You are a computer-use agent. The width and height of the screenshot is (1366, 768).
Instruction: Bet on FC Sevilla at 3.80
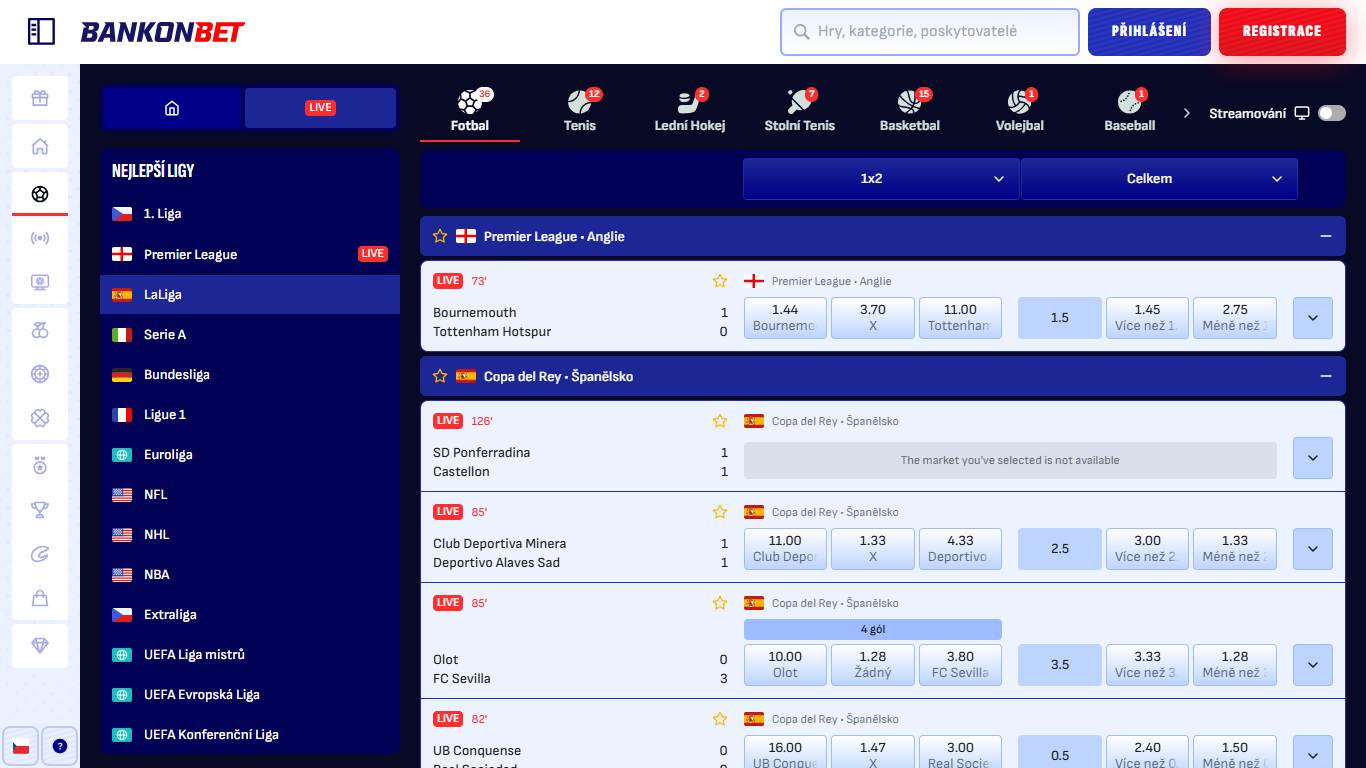pos(960,665)
